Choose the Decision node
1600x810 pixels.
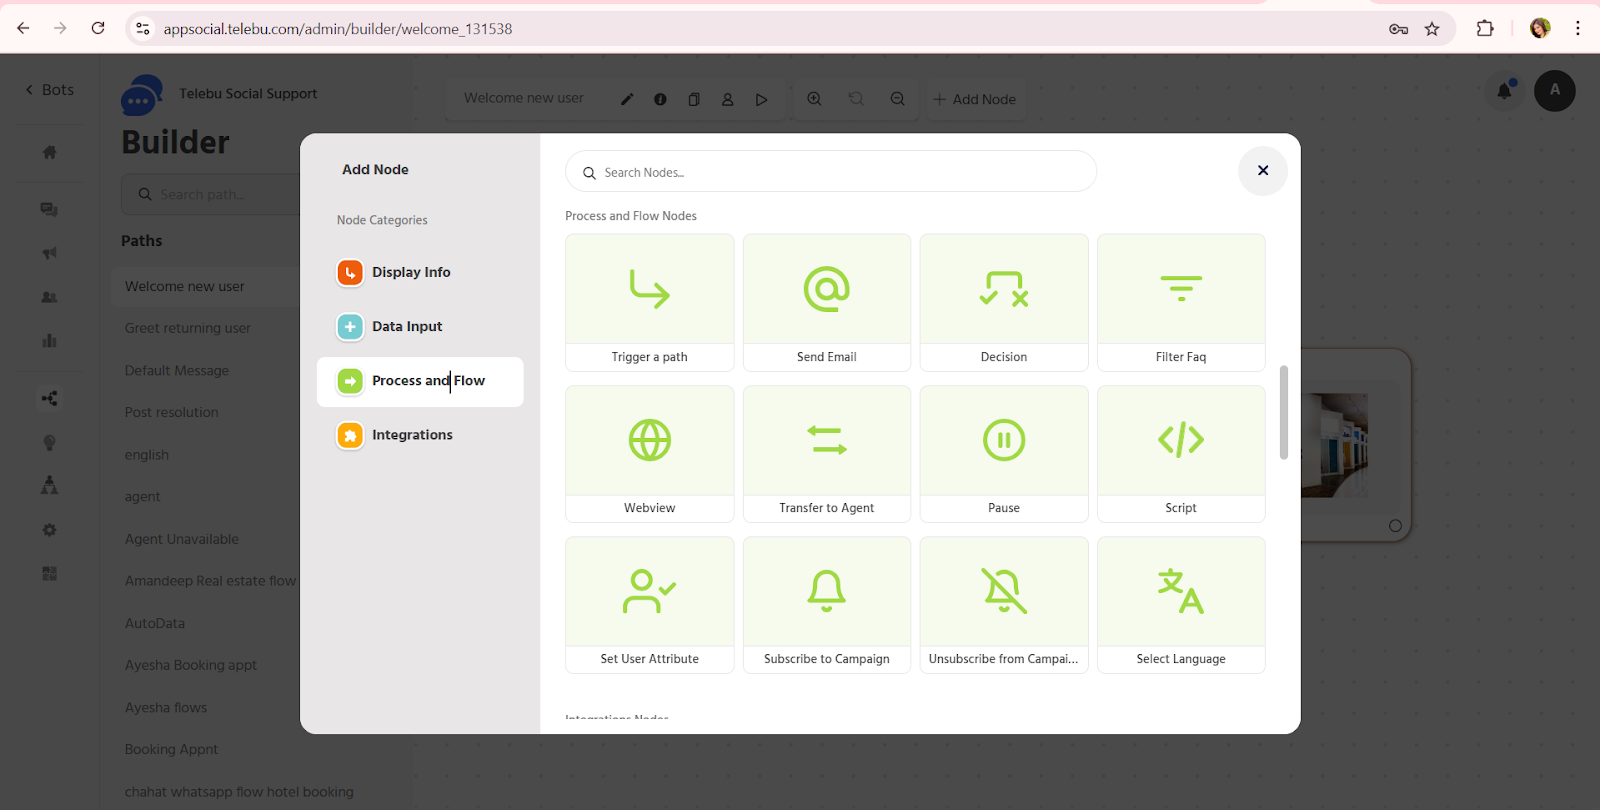1003,302
